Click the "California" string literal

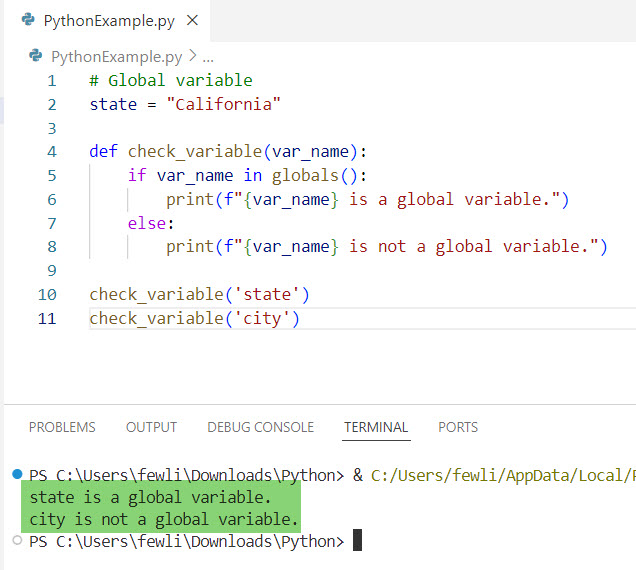(223, 104)
